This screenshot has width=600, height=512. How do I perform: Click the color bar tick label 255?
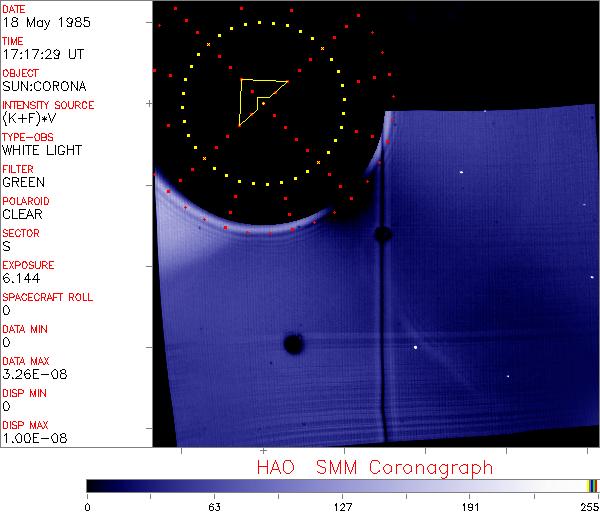coord(588,505)
